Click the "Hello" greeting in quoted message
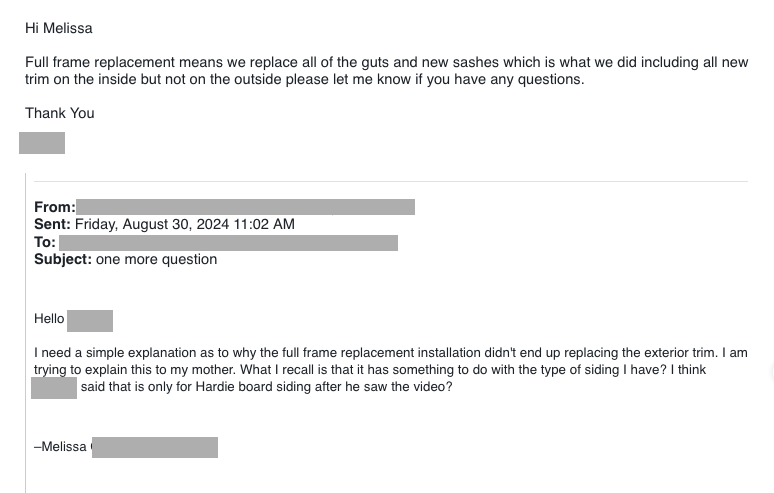The image size is (774, 493). (49, 319)
